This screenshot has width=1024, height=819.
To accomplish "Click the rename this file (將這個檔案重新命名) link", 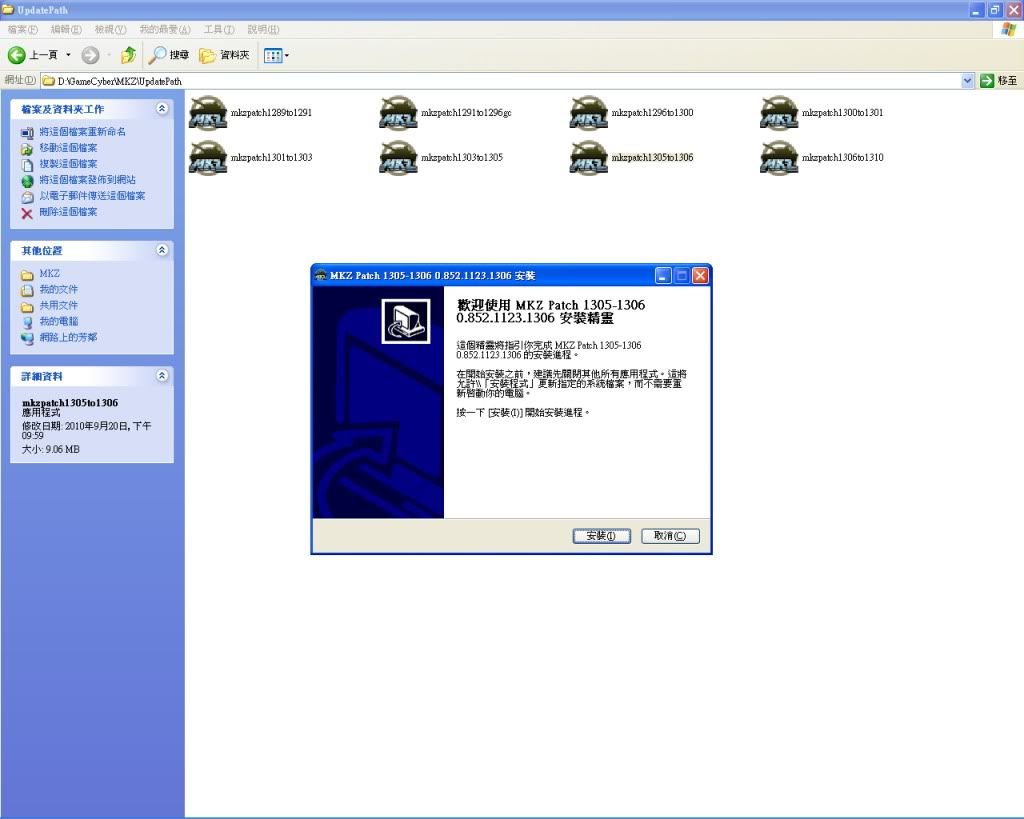I will tap(82, 132).
